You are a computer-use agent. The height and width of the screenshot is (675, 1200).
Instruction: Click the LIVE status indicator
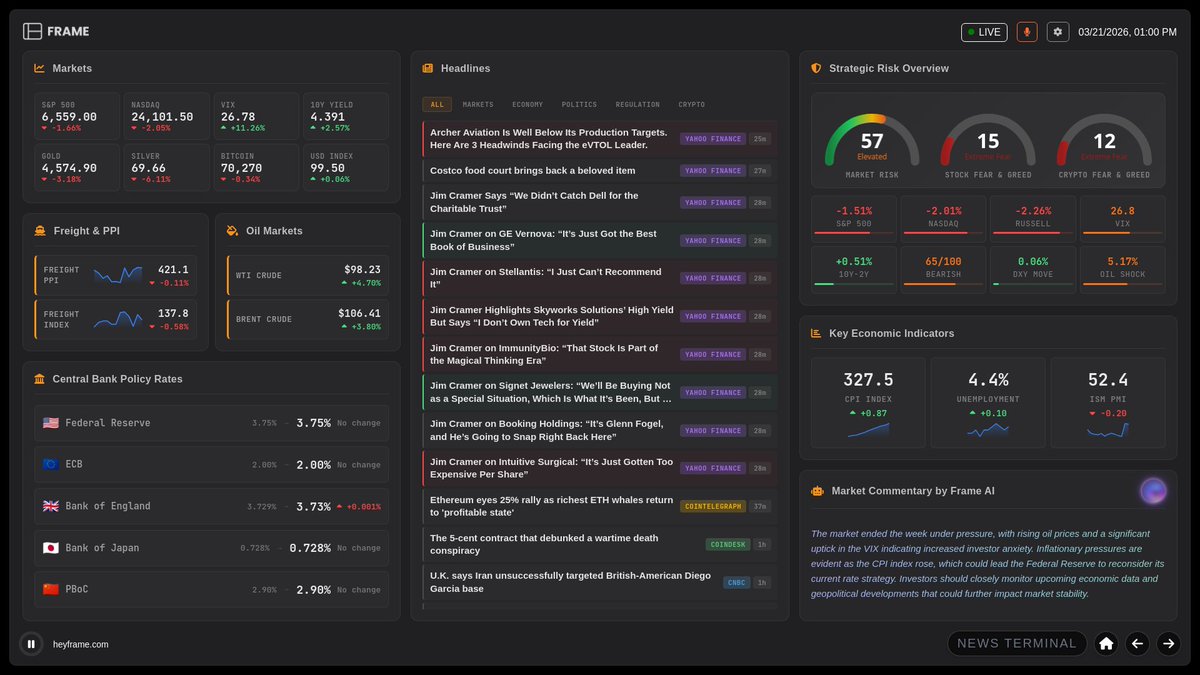click(x=984, y=32)
